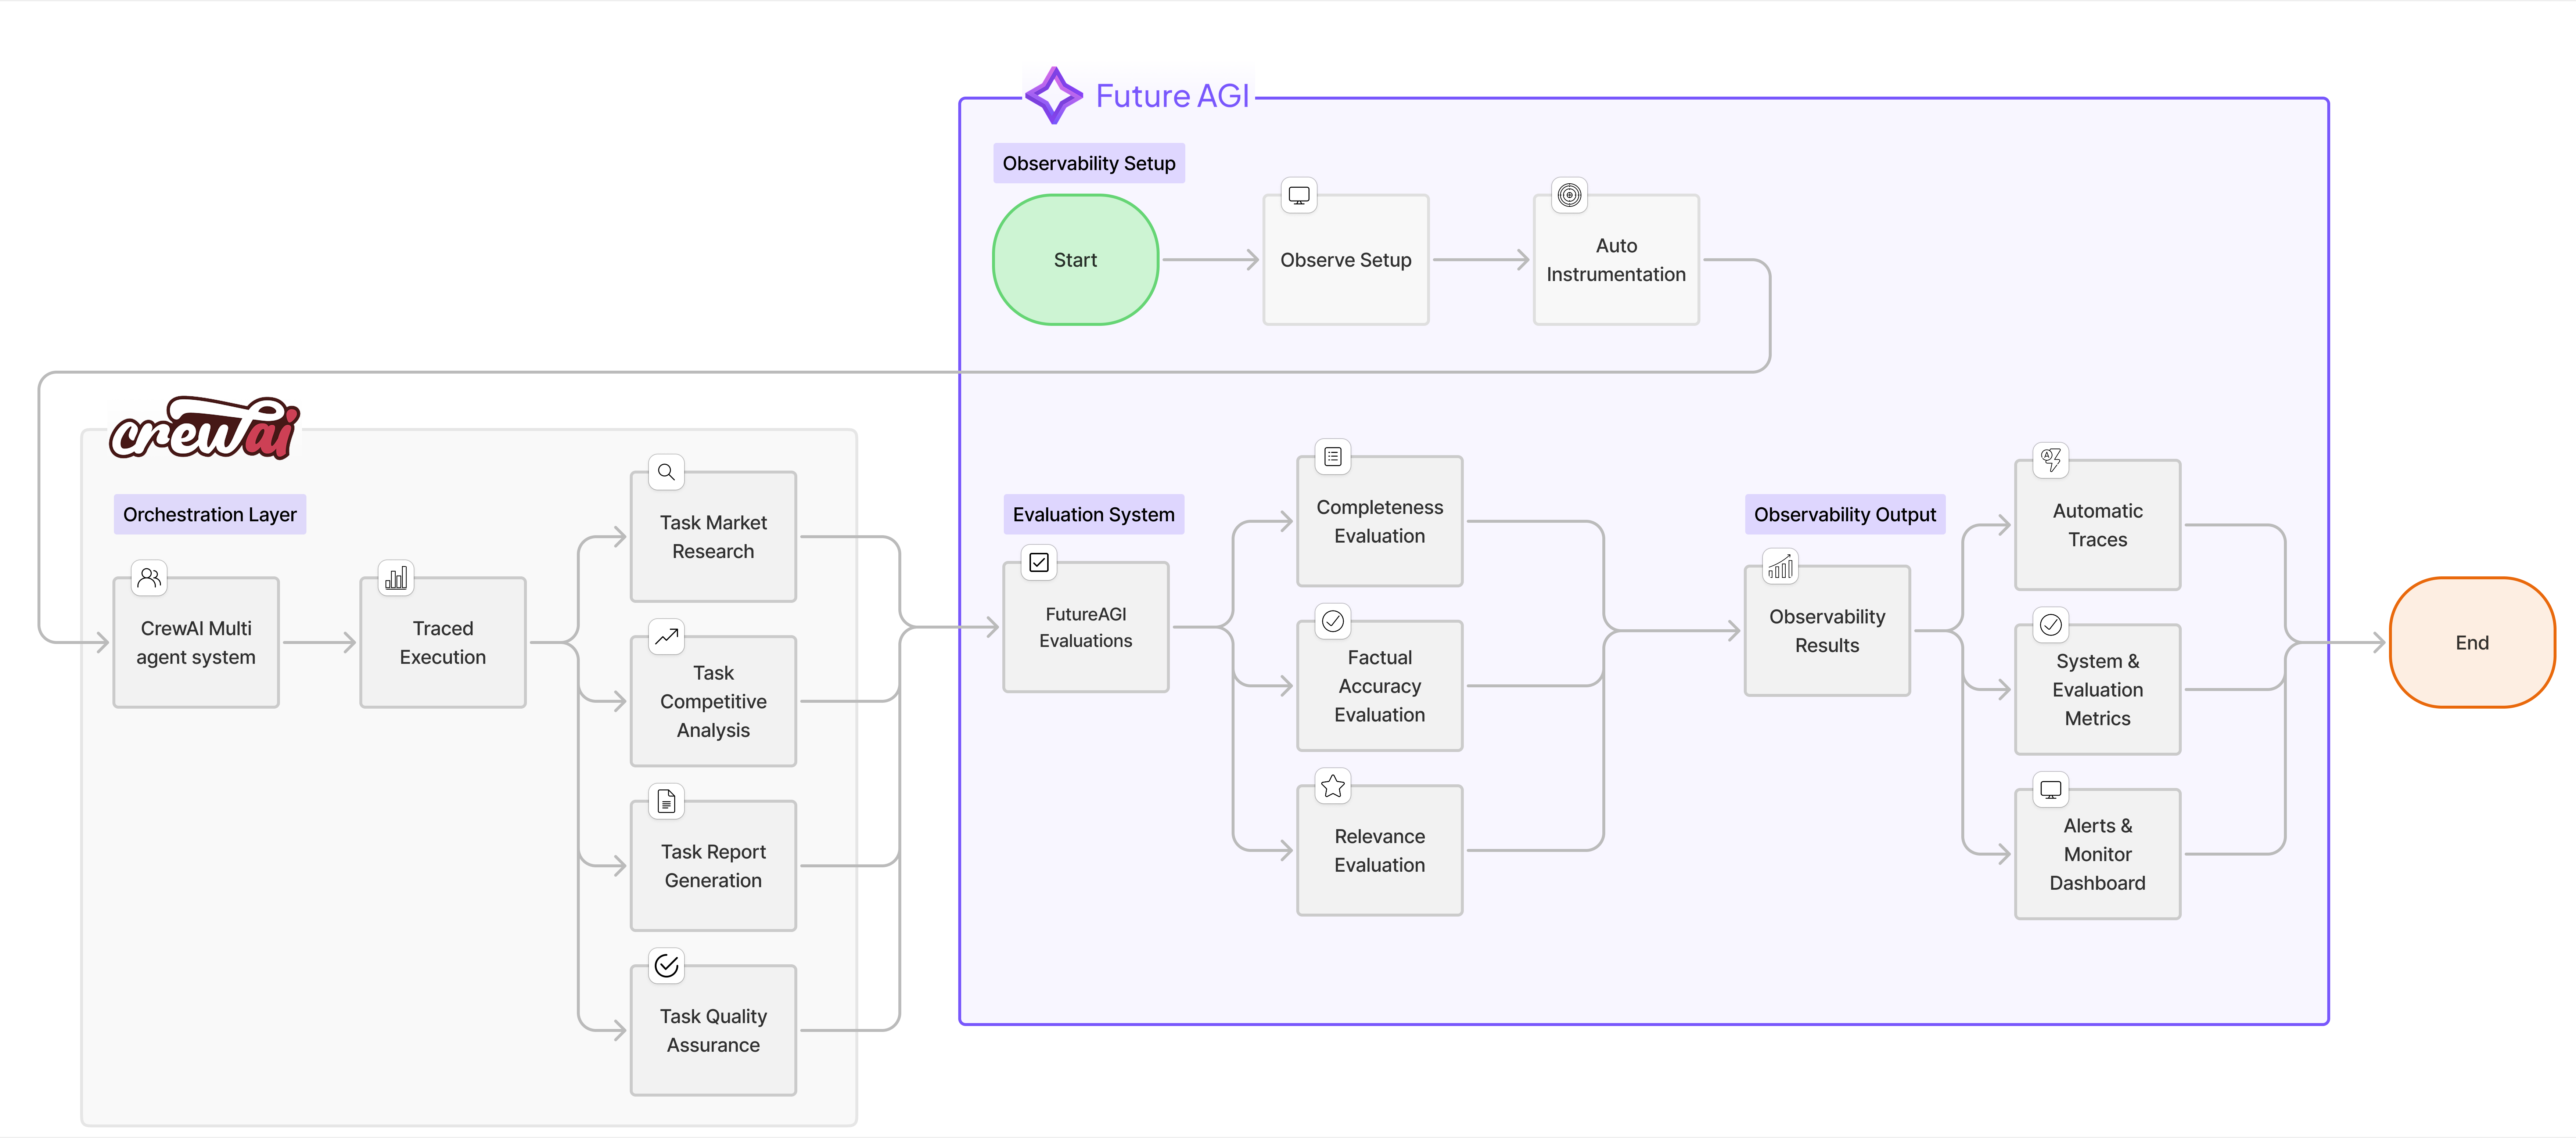Select the Relevance Evaluation node
This screenshot has width=2576, height=1141.
pyautogui.click(x=1380, y=851)
